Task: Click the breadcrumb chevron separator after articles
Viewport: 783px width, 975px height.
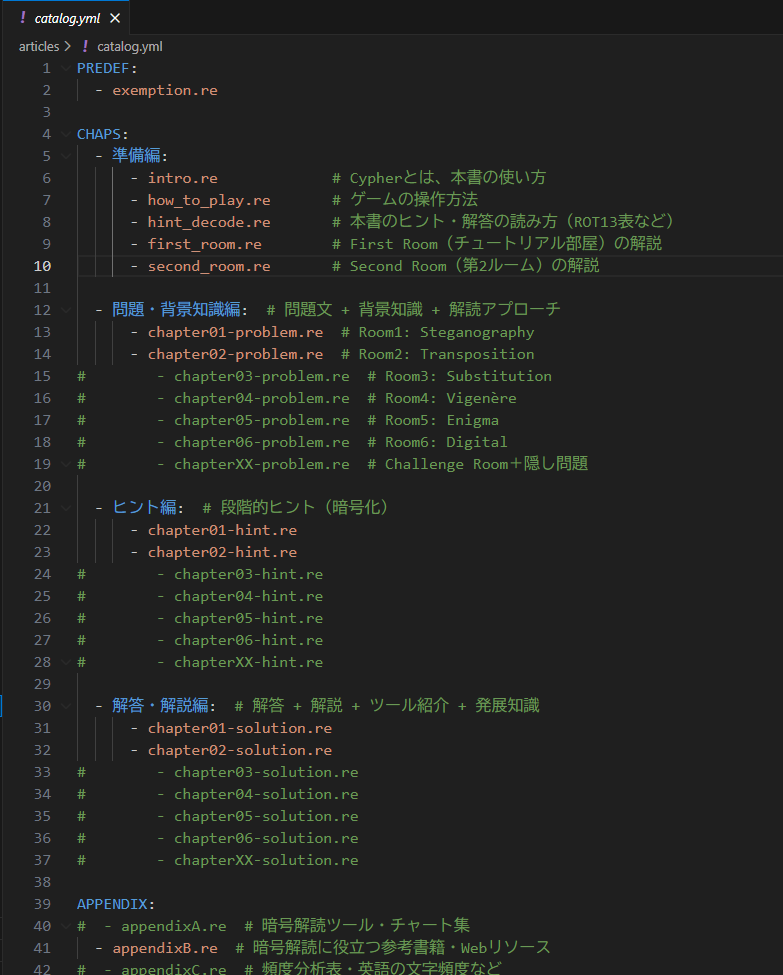Action: tap(67, 46)
